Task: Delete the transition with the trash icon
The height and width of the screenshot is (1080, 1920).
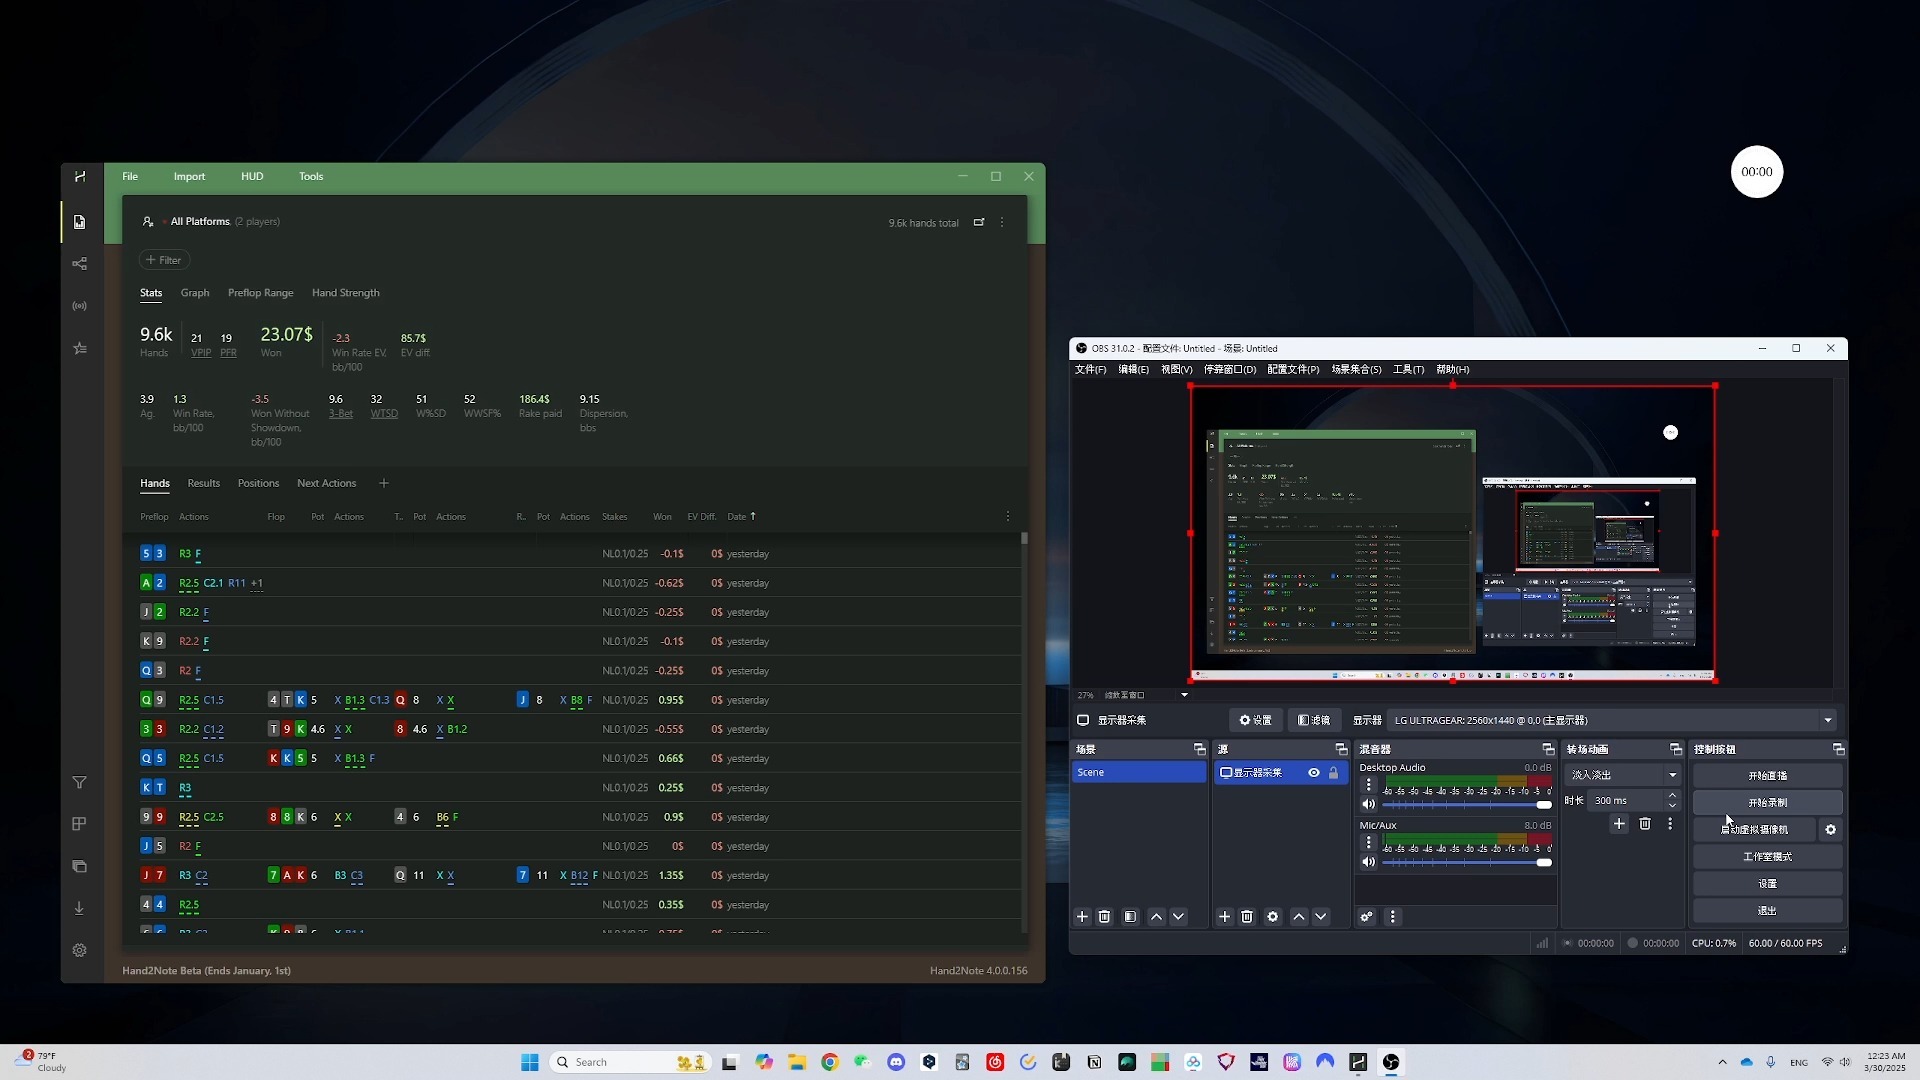Action: 1645,823
